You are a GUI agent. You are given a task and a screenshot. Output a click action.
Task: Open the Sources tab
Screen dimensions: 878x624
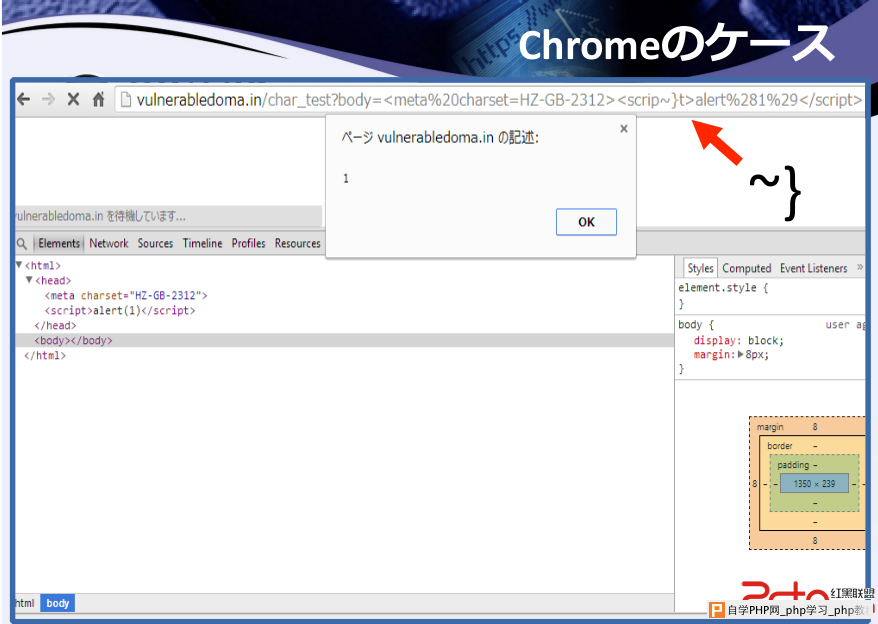click(x=155, y=243)
